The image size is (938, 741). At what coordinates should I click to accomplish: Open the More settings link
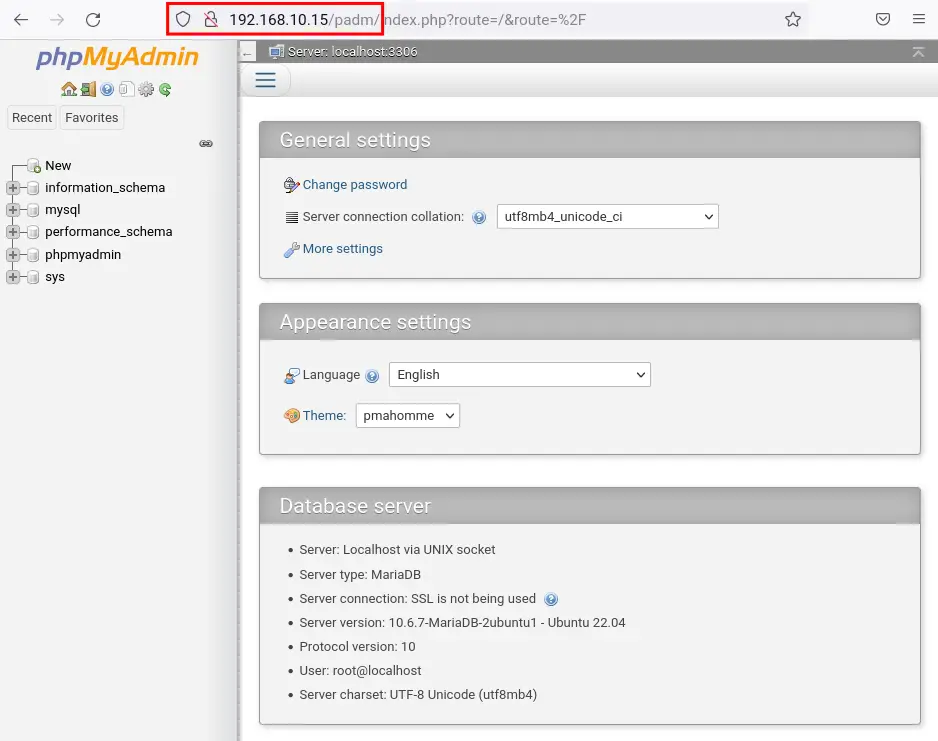(343, 249)
